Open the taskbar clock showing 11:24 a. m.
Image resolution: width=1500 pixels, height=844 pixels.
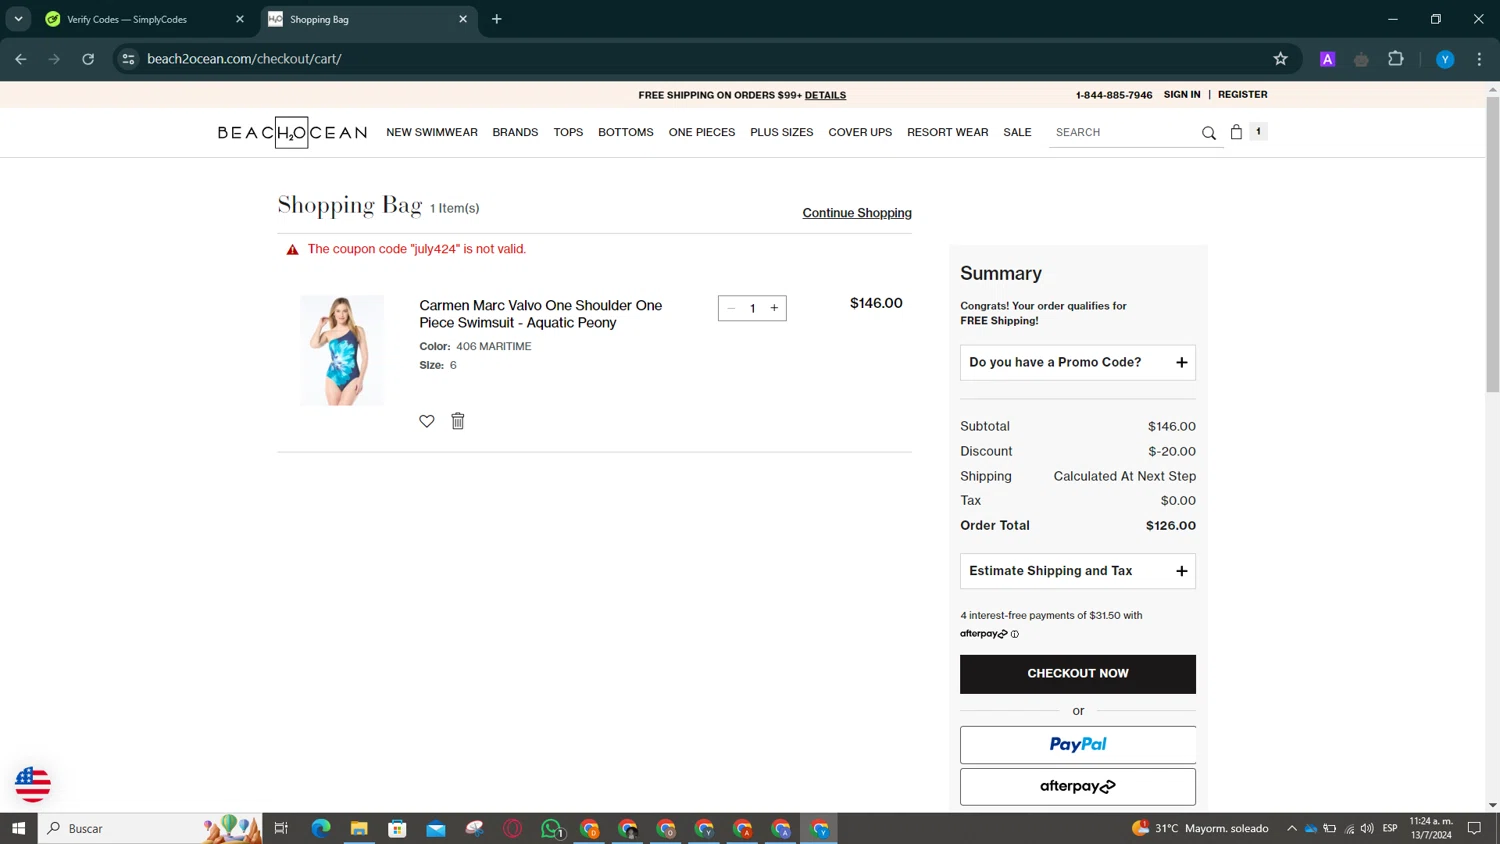pyautogui.click(x=1431, y=828)
